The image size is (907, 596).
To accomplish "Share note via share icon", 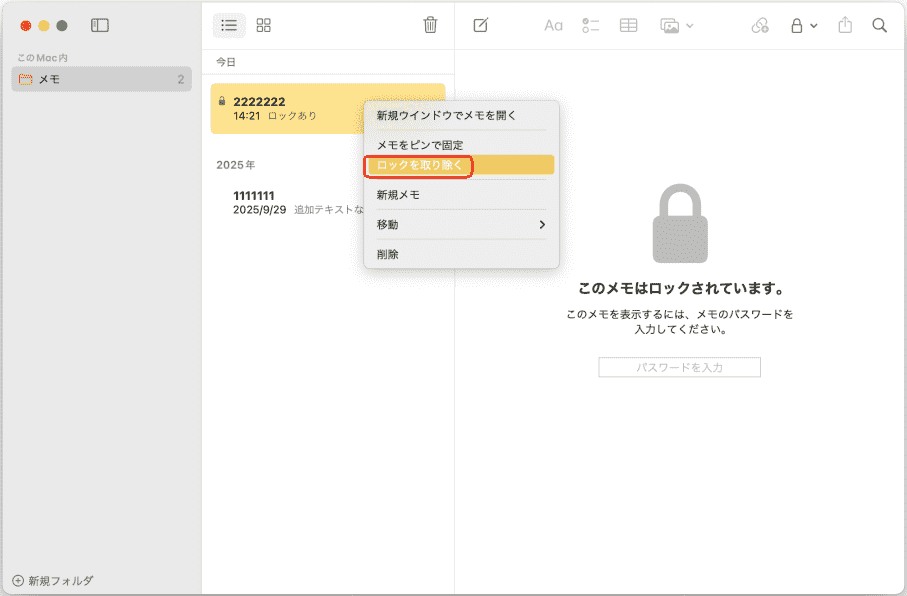I will (x=845, y=25).
